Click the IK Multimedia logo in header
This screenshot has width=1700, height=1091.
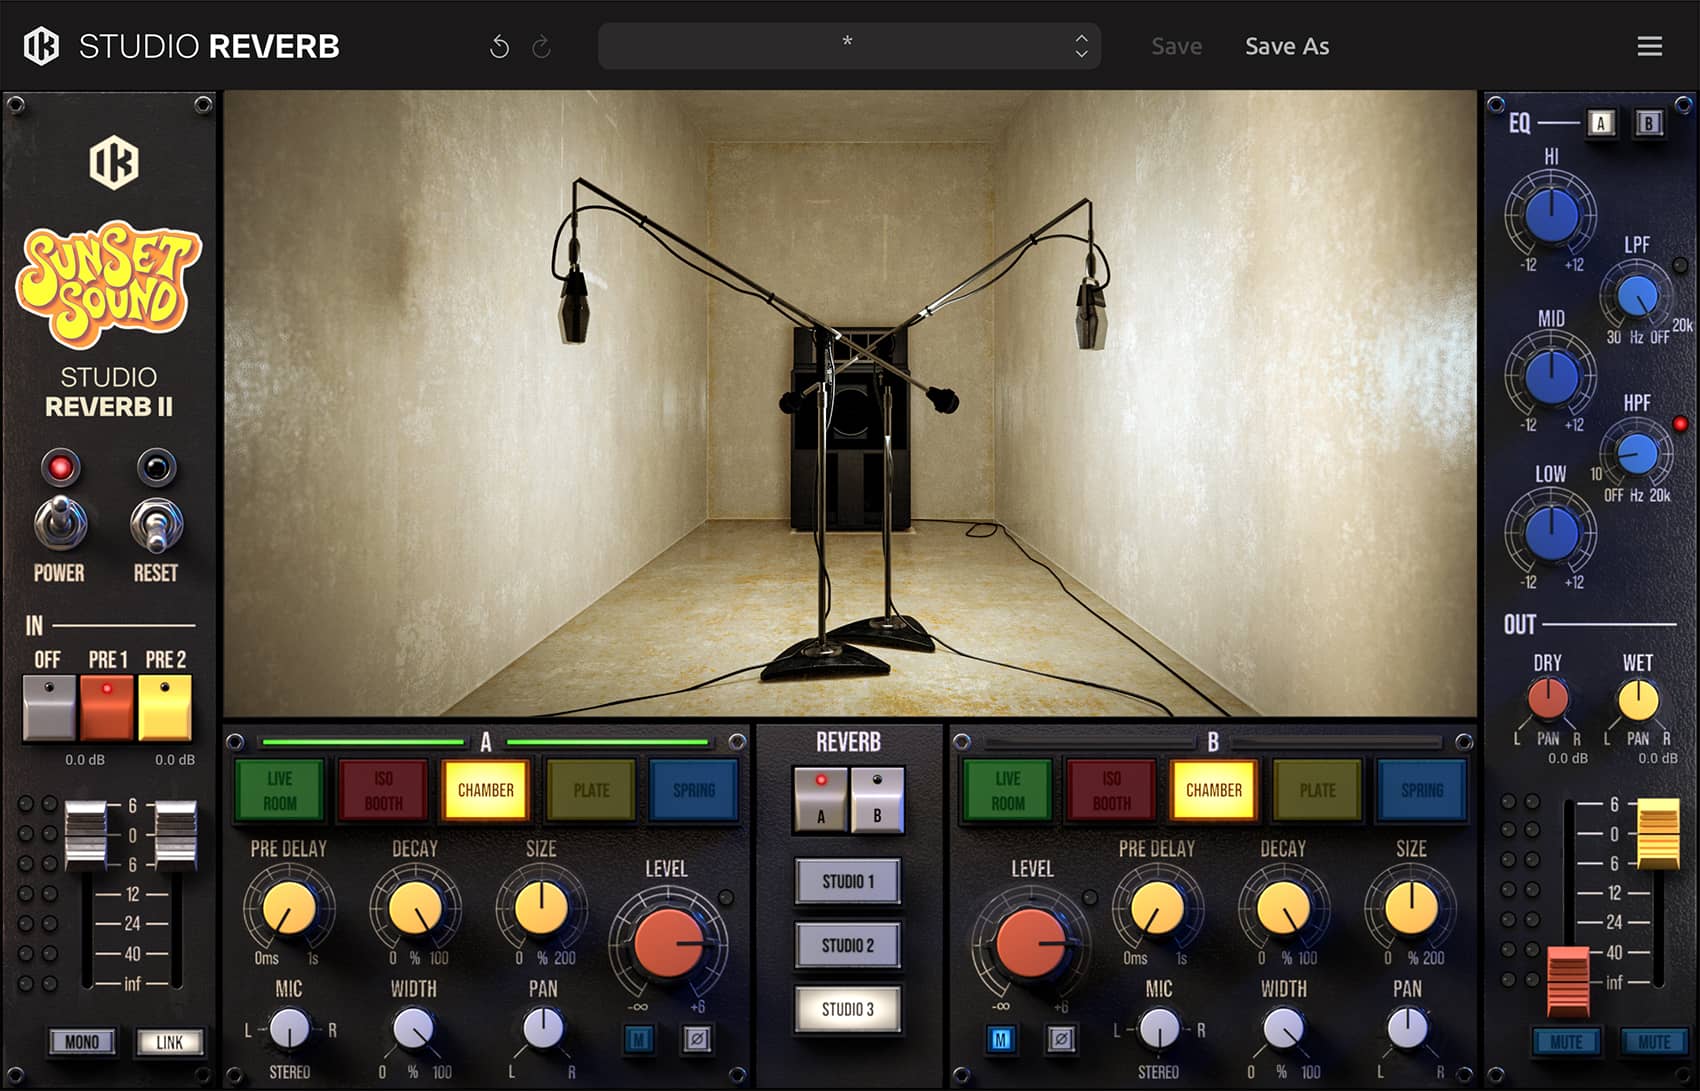42,46
